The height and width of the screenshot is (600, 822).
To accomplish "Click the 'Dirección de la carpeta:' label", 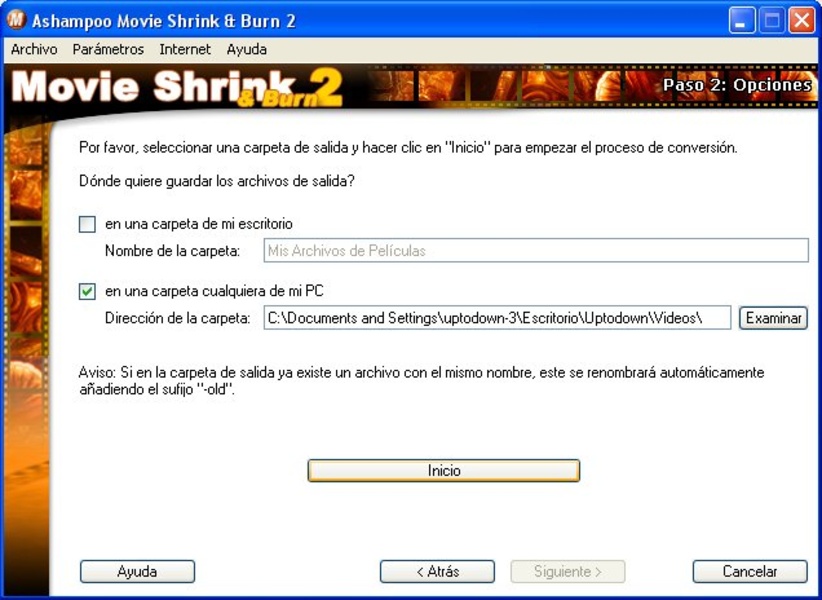I will tap(178, 318).
